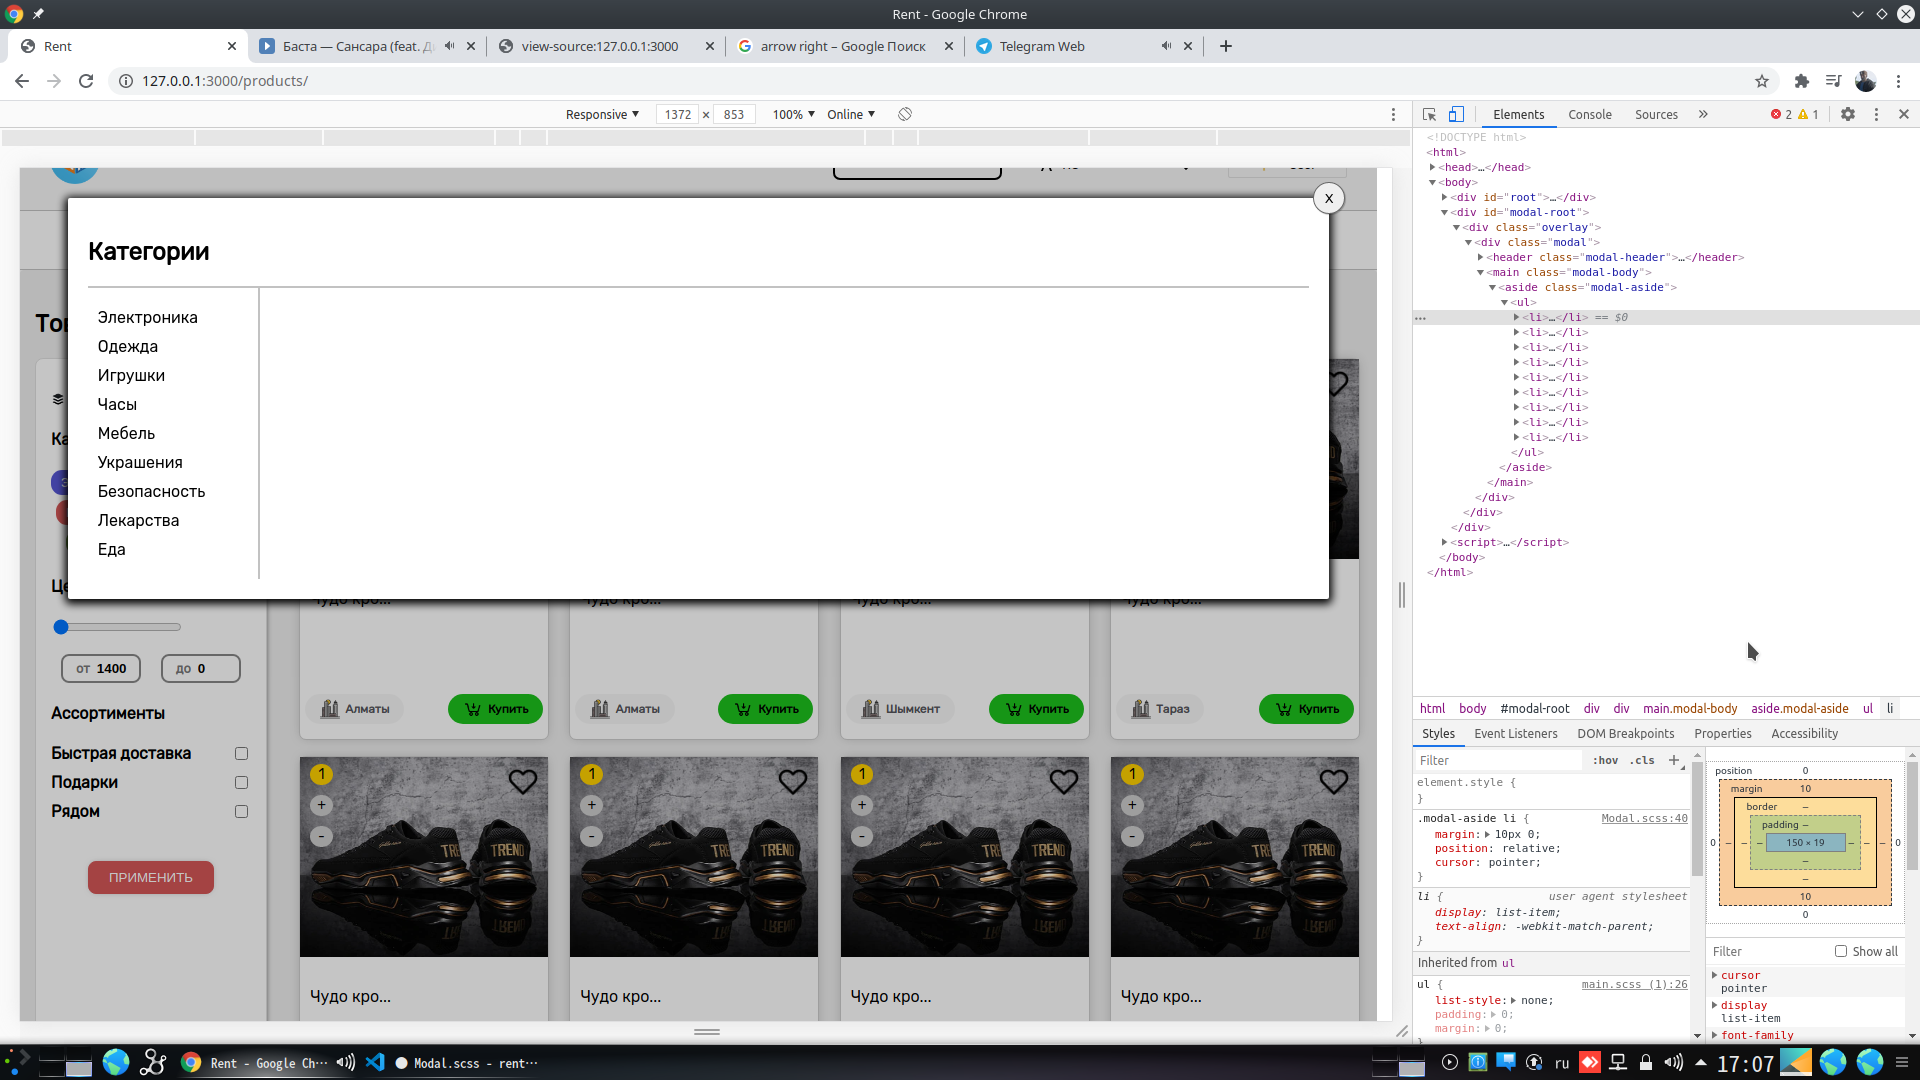Expand header modal-header node
1920x1080 pixels.
pyautogui.click(x=1481, y=257)
